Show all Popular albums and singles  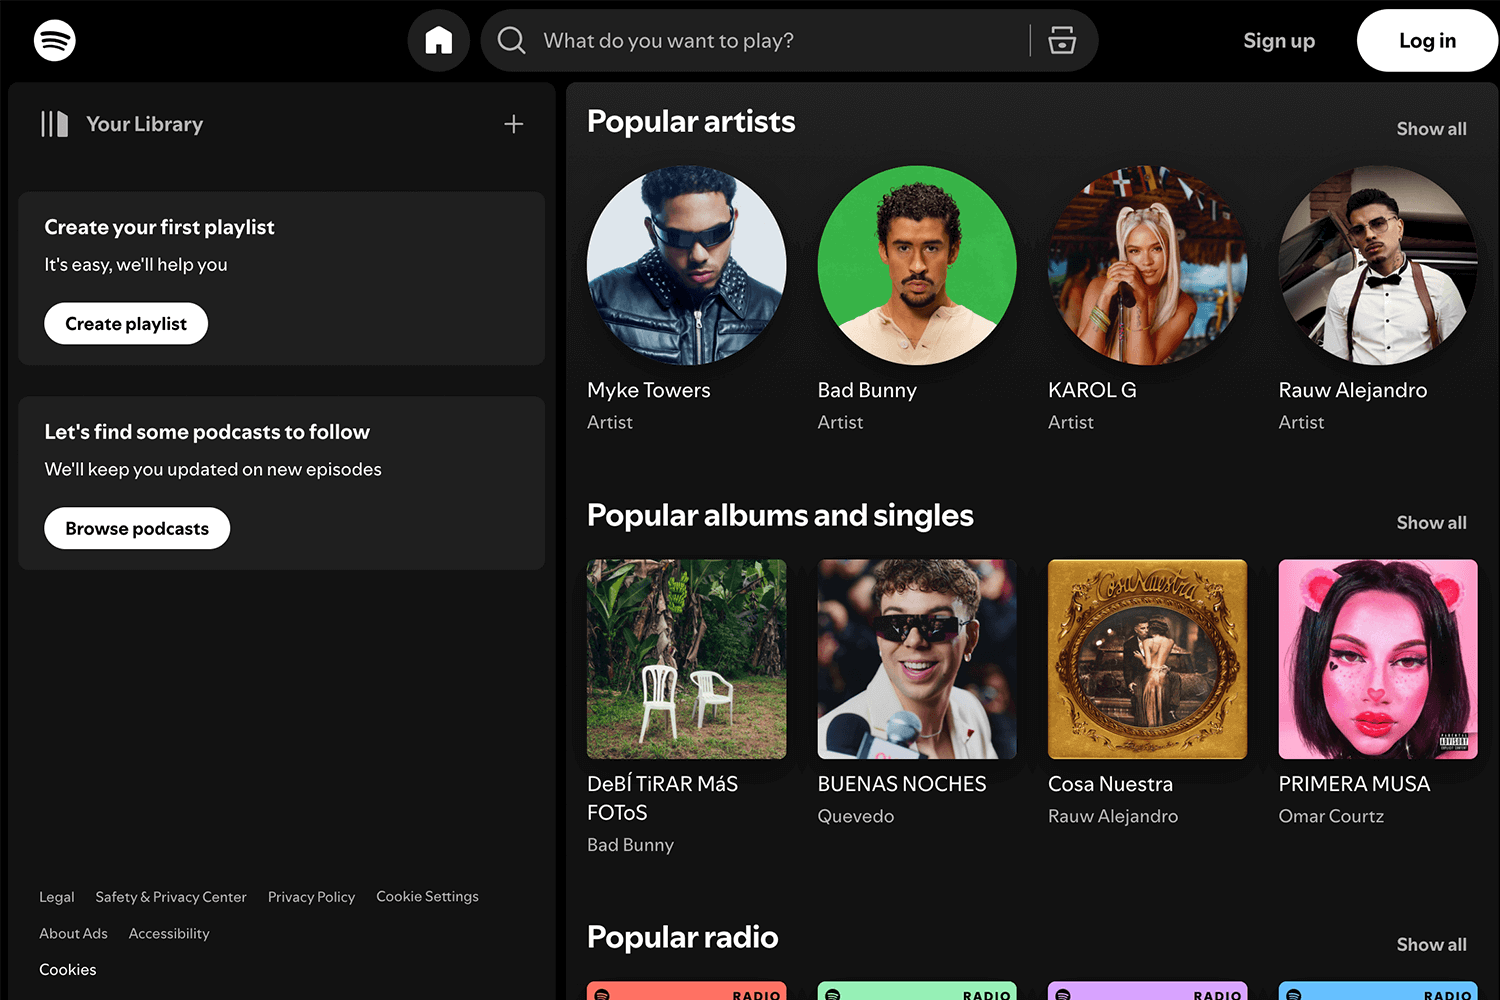pyautogui.click(x=1431, y=523)
